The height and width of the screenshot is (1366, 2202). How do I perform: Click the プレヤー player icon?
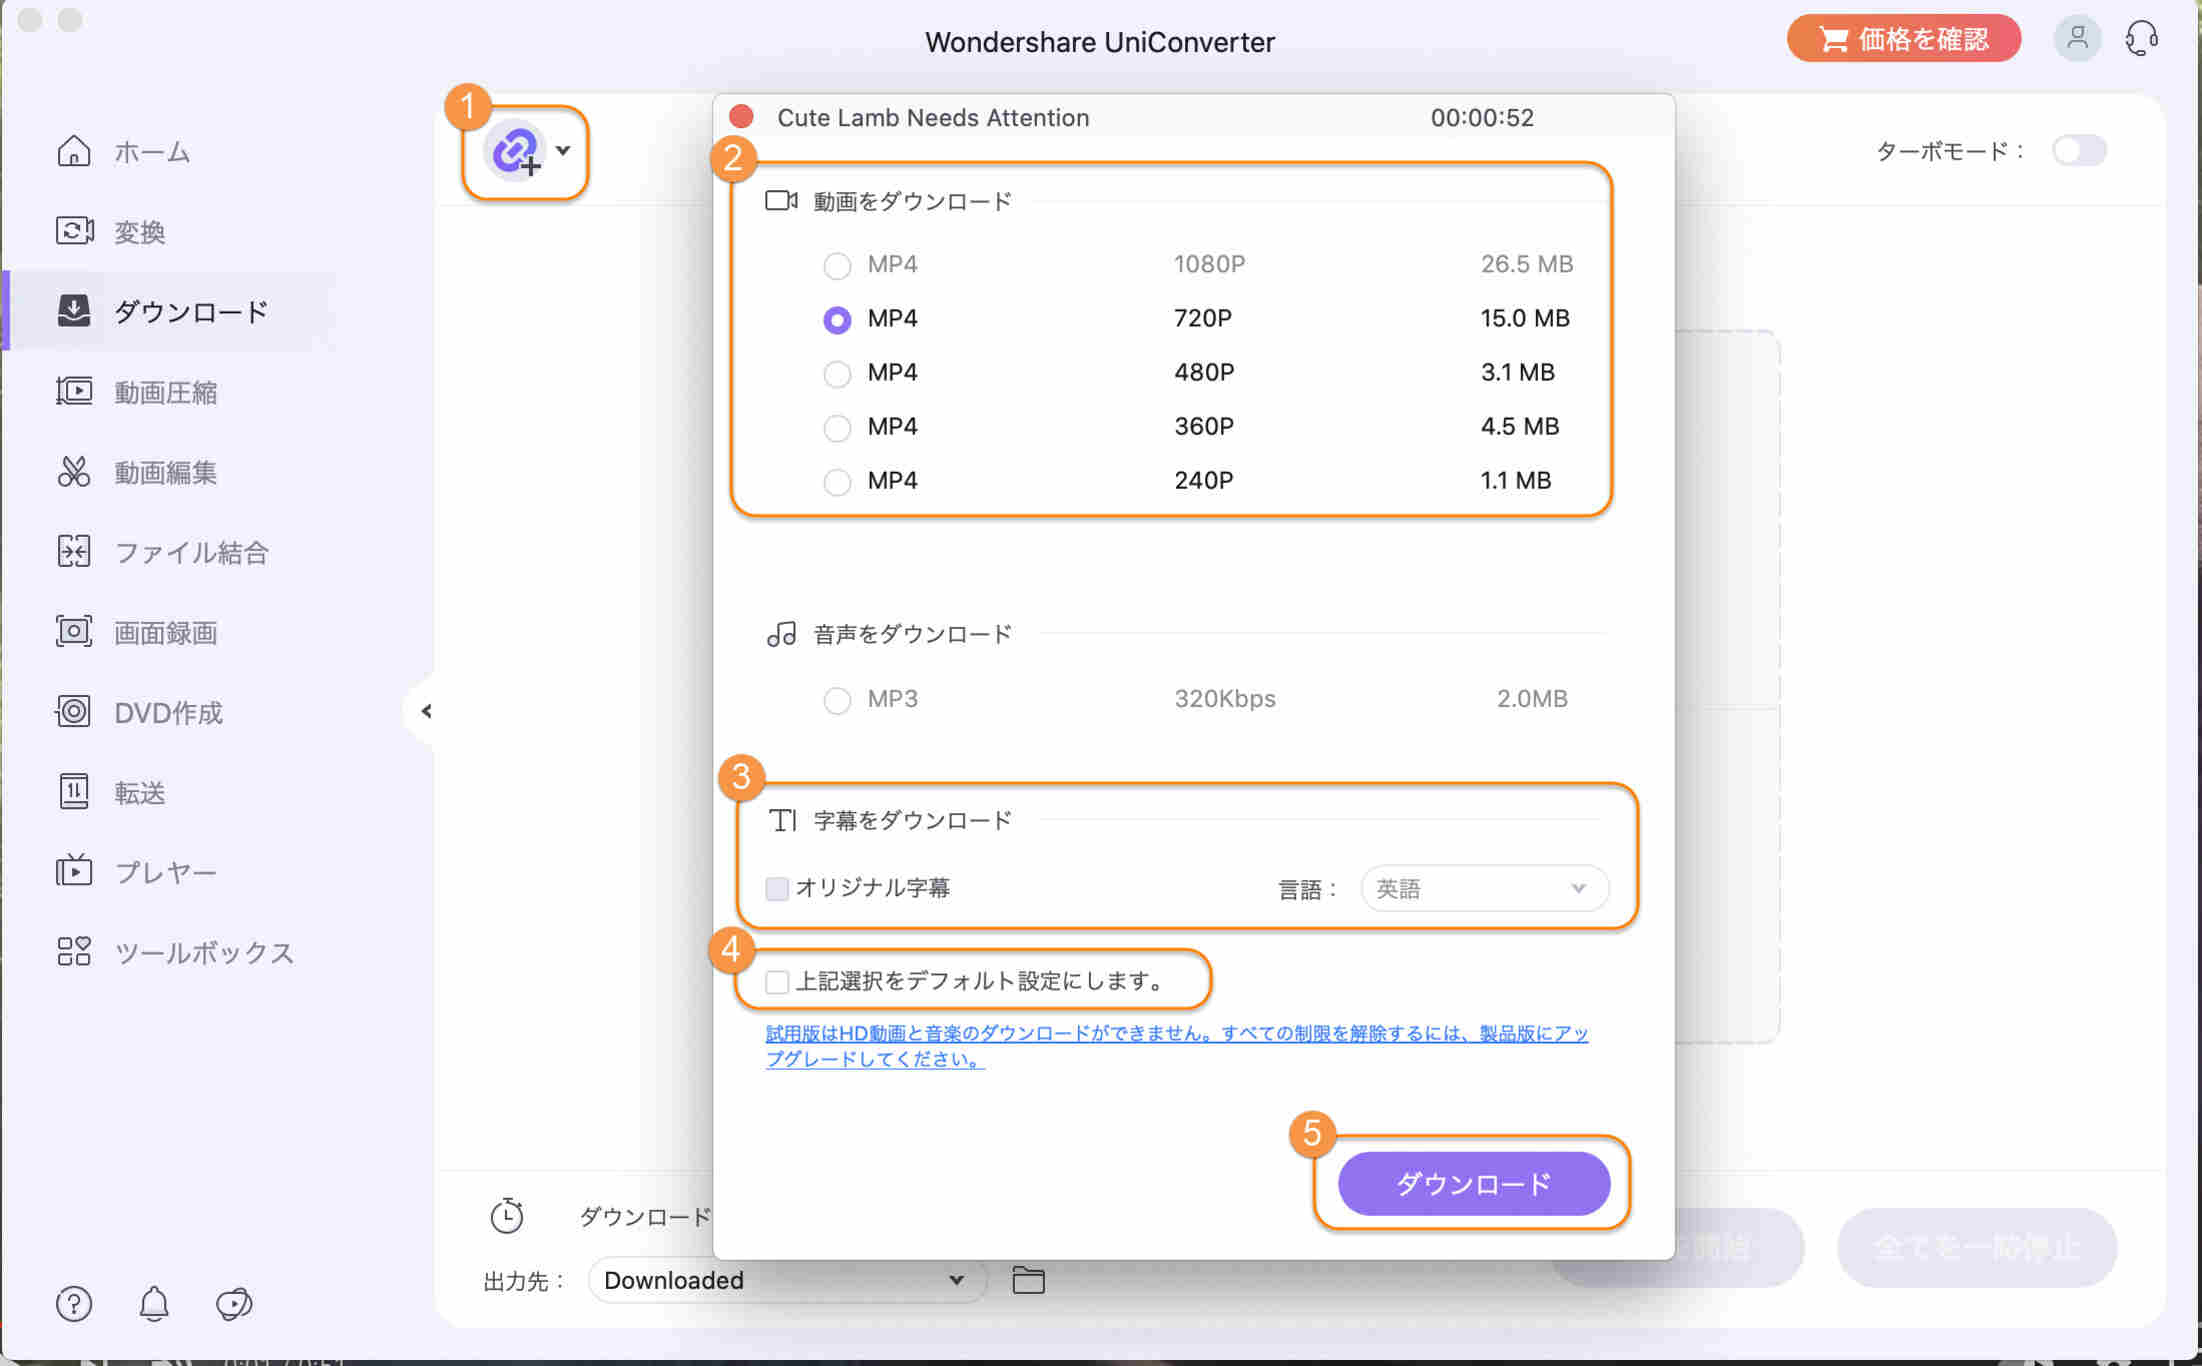pyautogui.click(x=74, y=872)
